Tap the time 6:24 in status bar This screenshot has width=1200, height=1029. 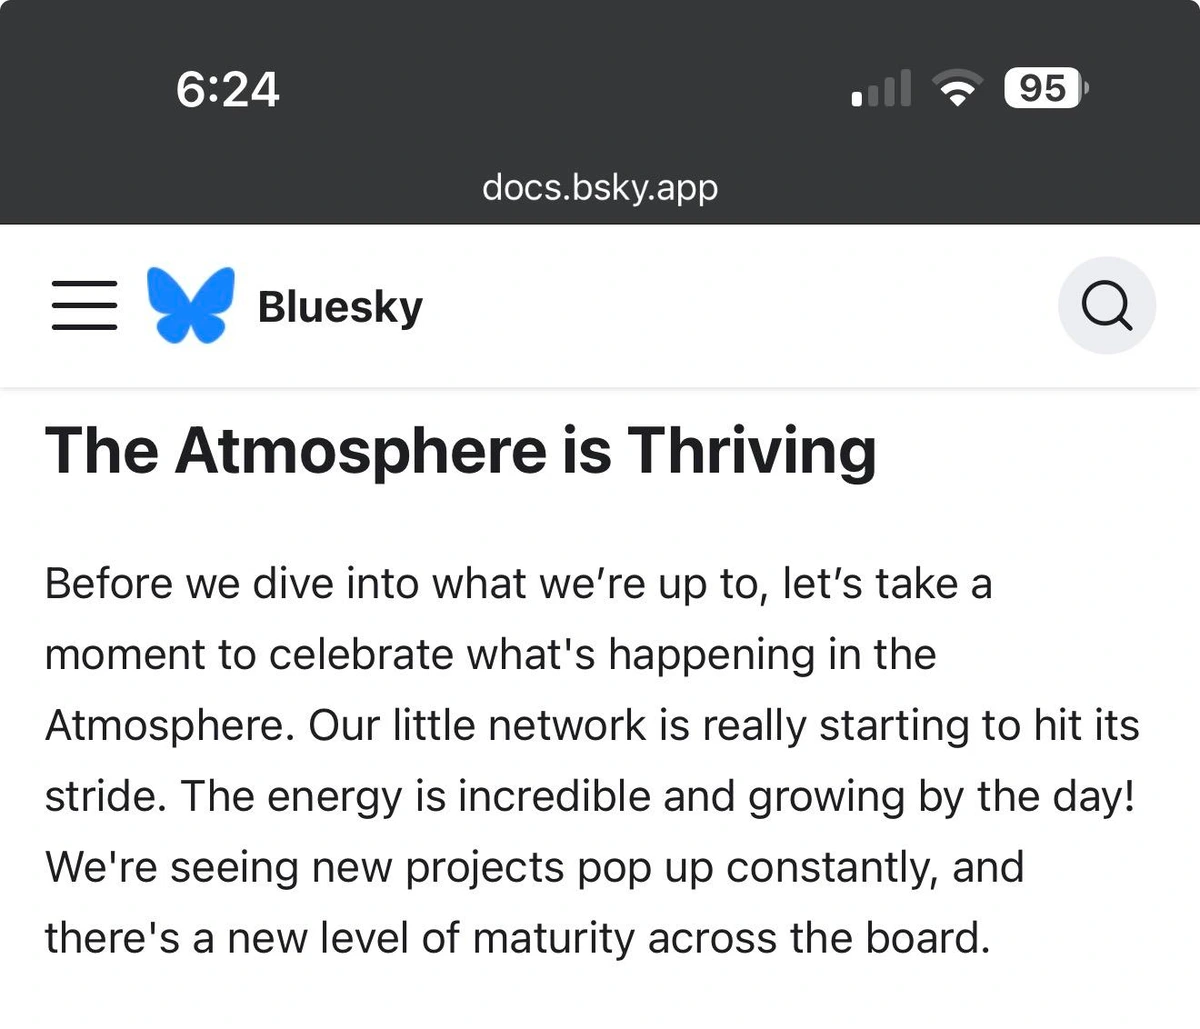(x=227, y=88)
